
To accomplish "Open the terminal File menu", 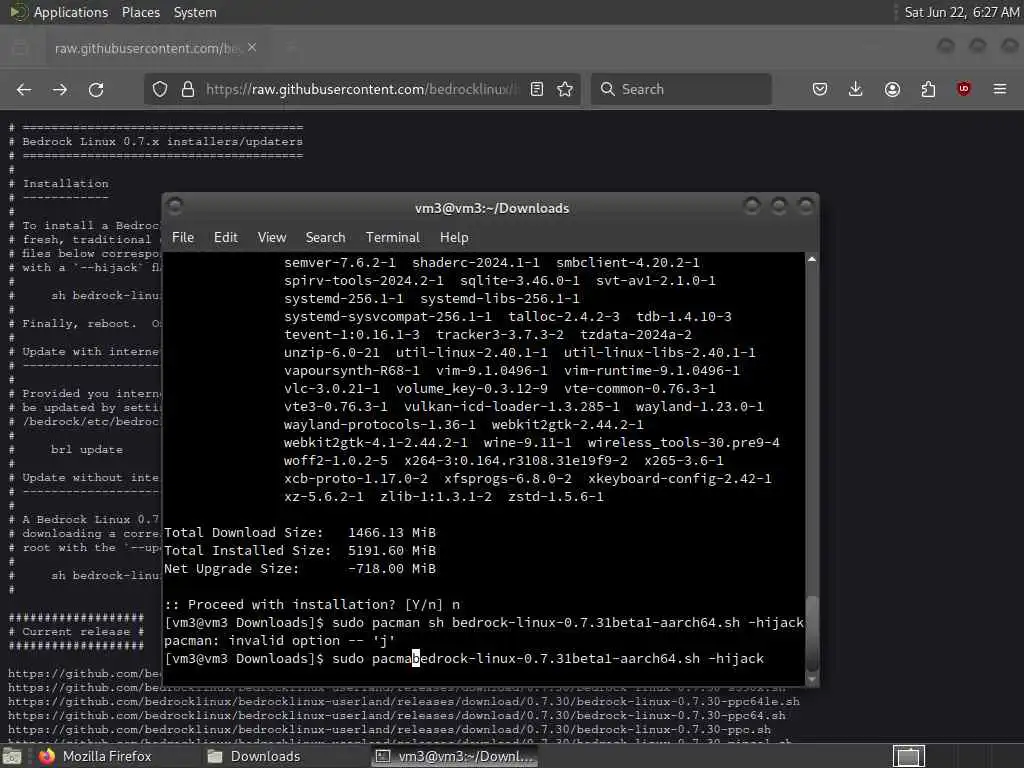I will pyautogui.click(x=183, y=238).
